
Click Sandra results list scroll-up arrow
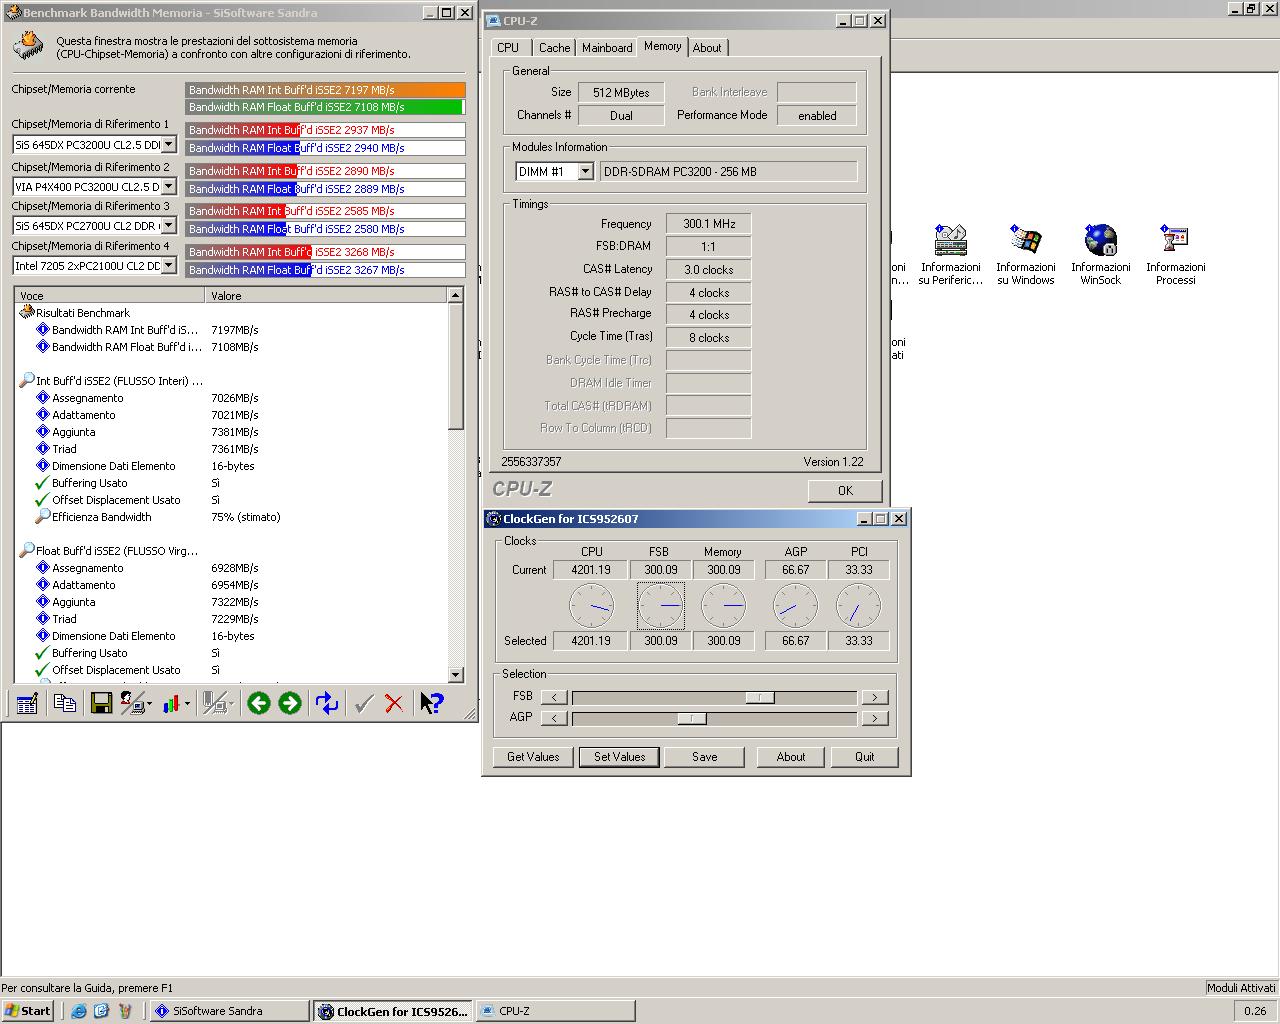coord(456,295)
